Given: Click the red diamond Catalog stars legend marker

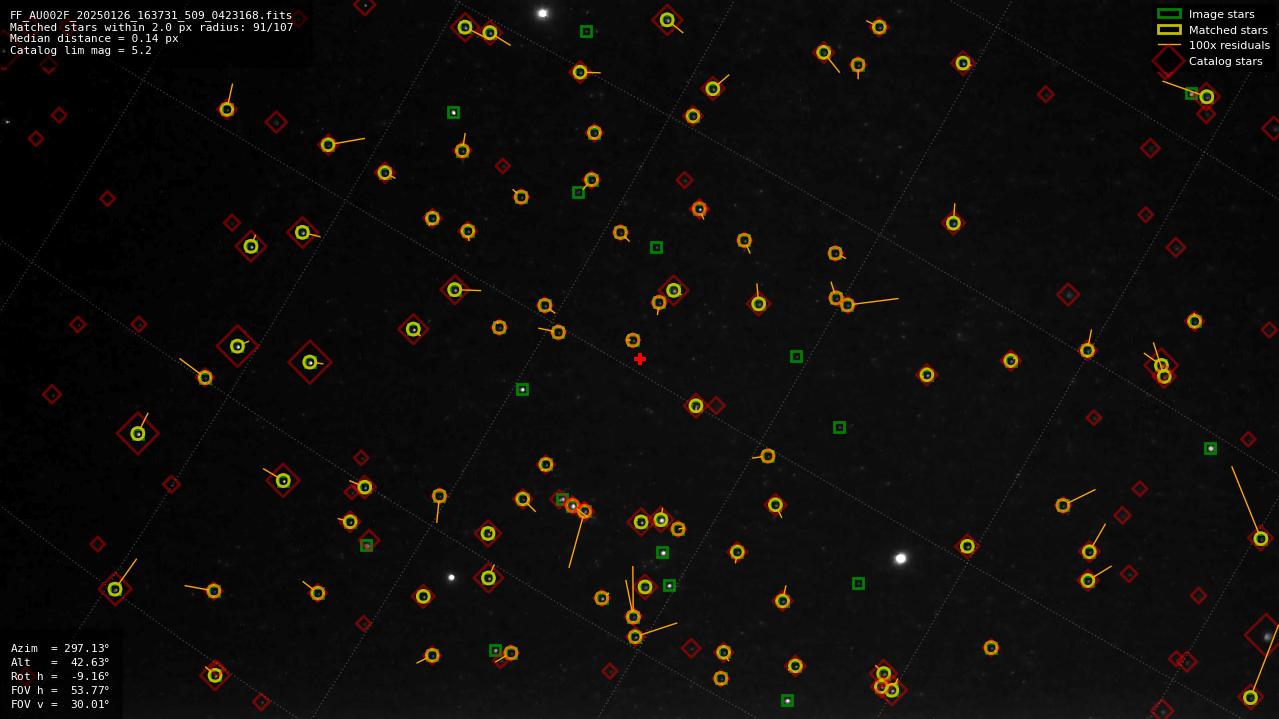Looking at the screenshot, I should click(x=1168, y=61).
